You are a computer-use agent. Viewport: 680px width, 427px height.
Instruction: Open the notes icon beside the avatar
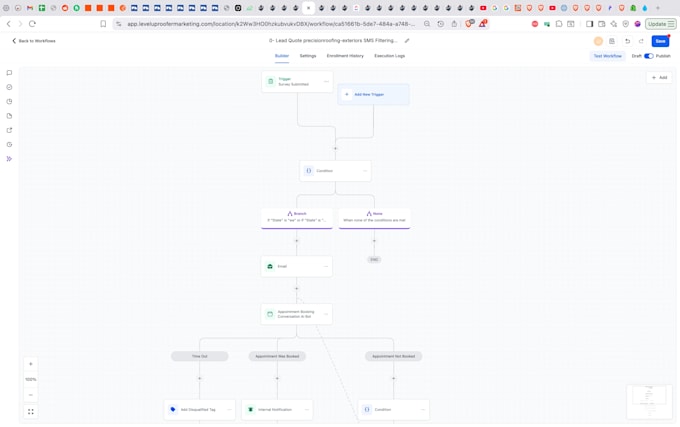(x=612, y=41)
